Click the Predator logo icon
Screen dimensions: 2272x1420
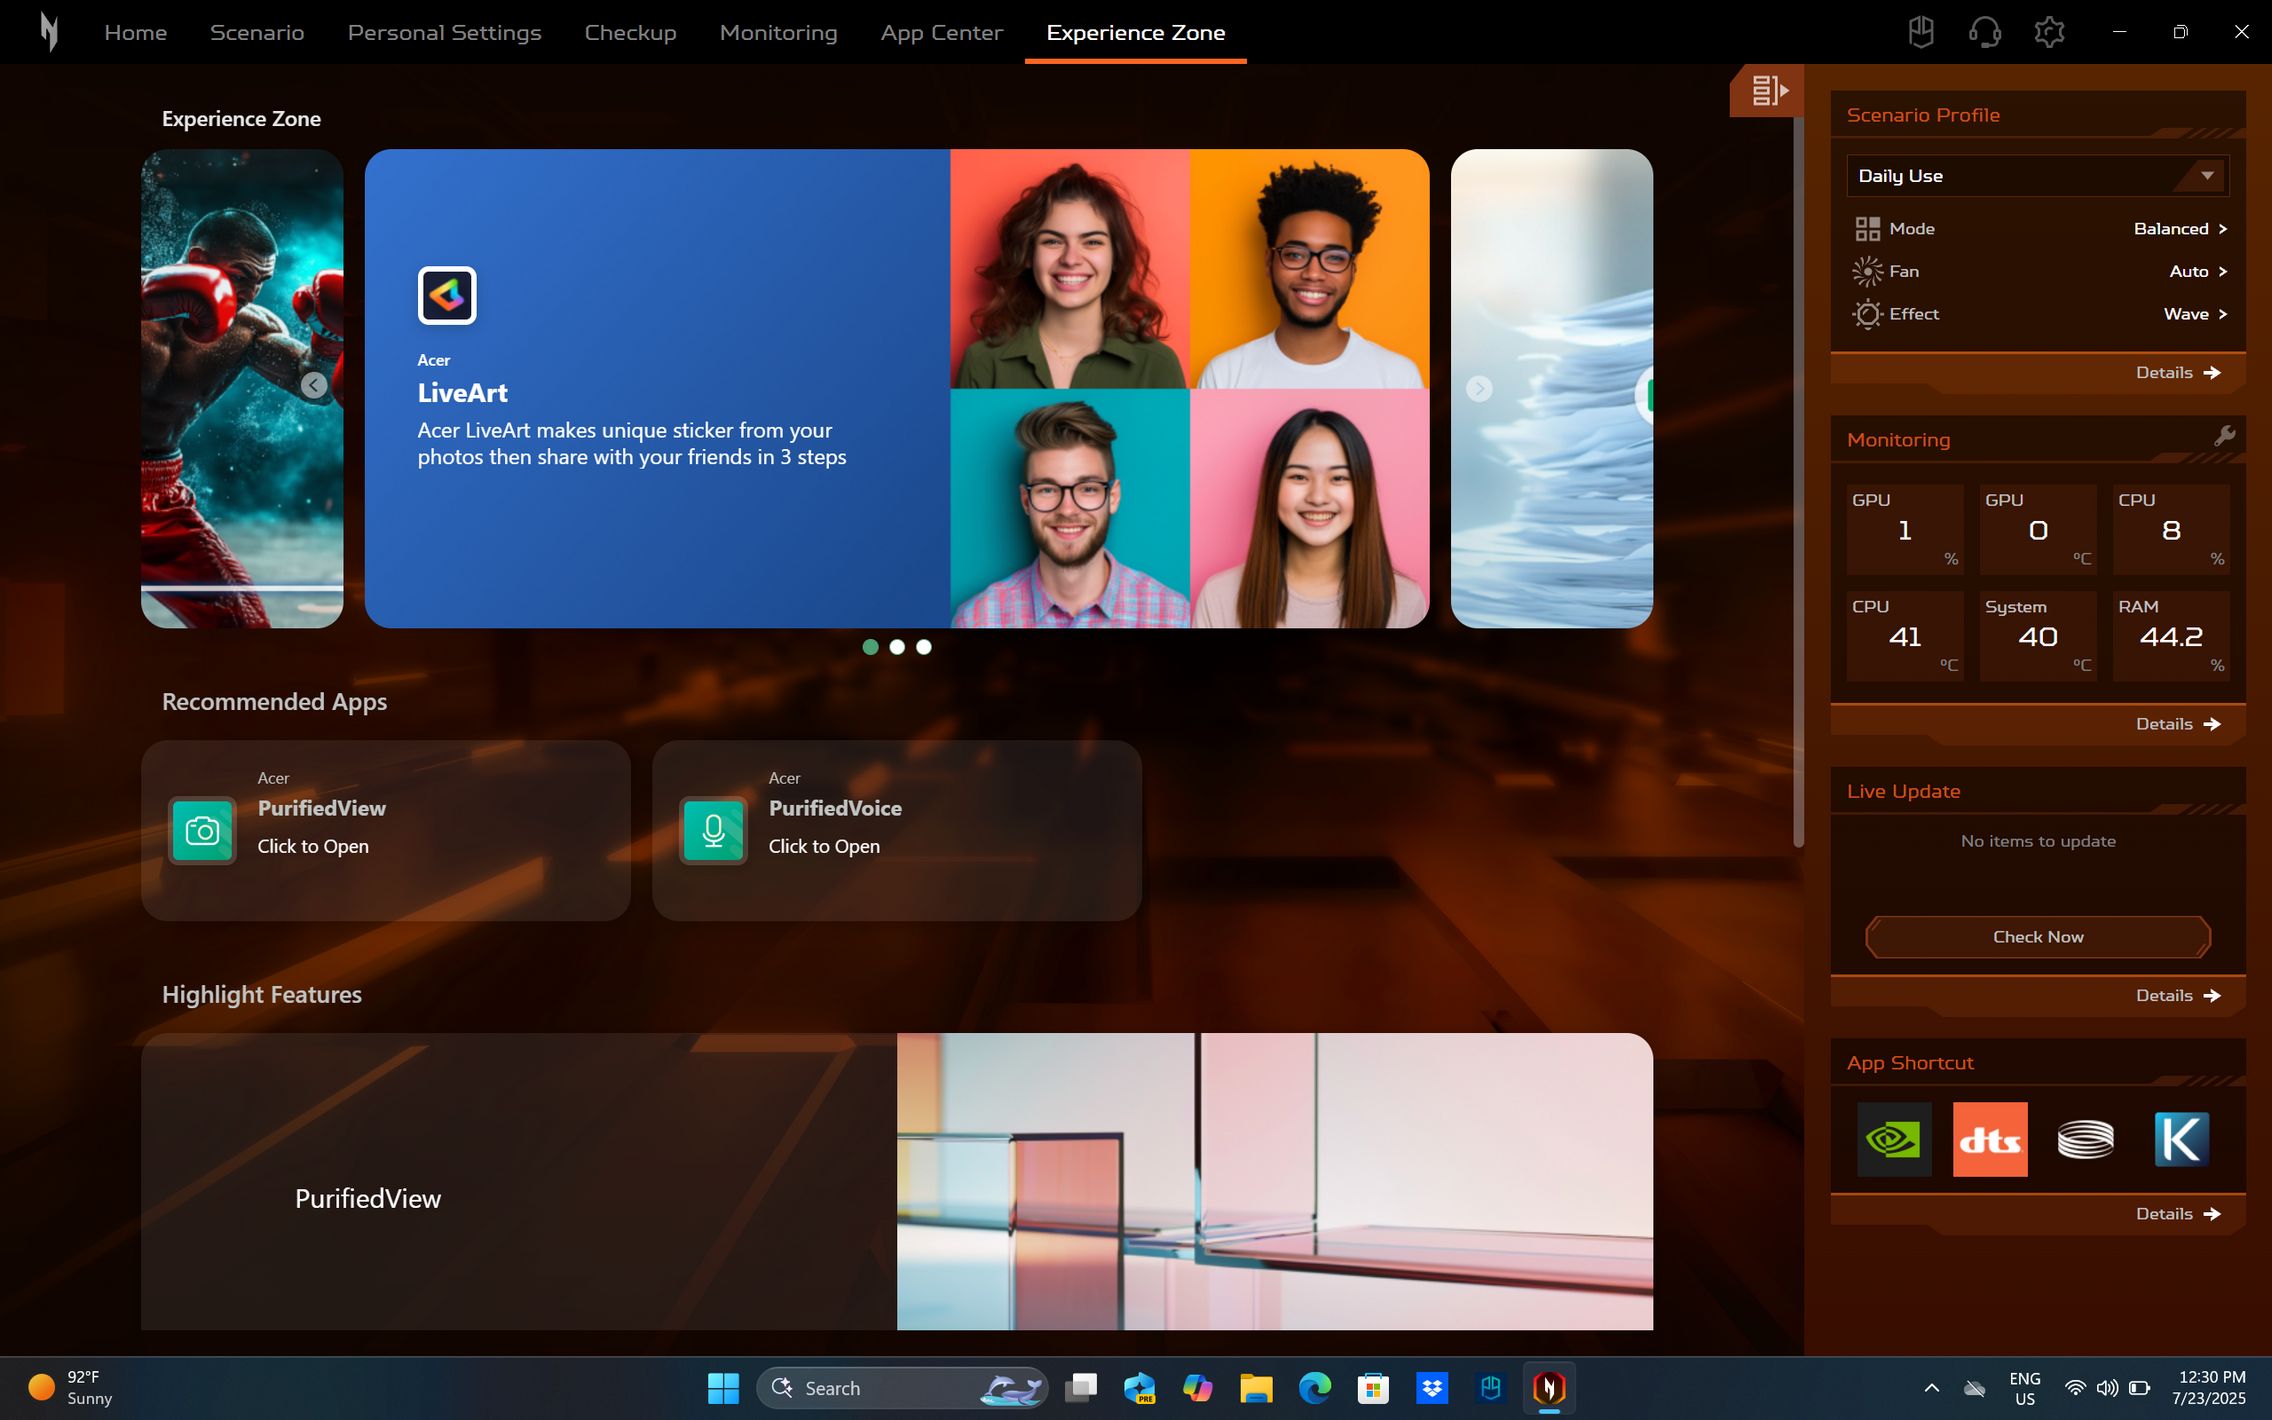point(49,32)
